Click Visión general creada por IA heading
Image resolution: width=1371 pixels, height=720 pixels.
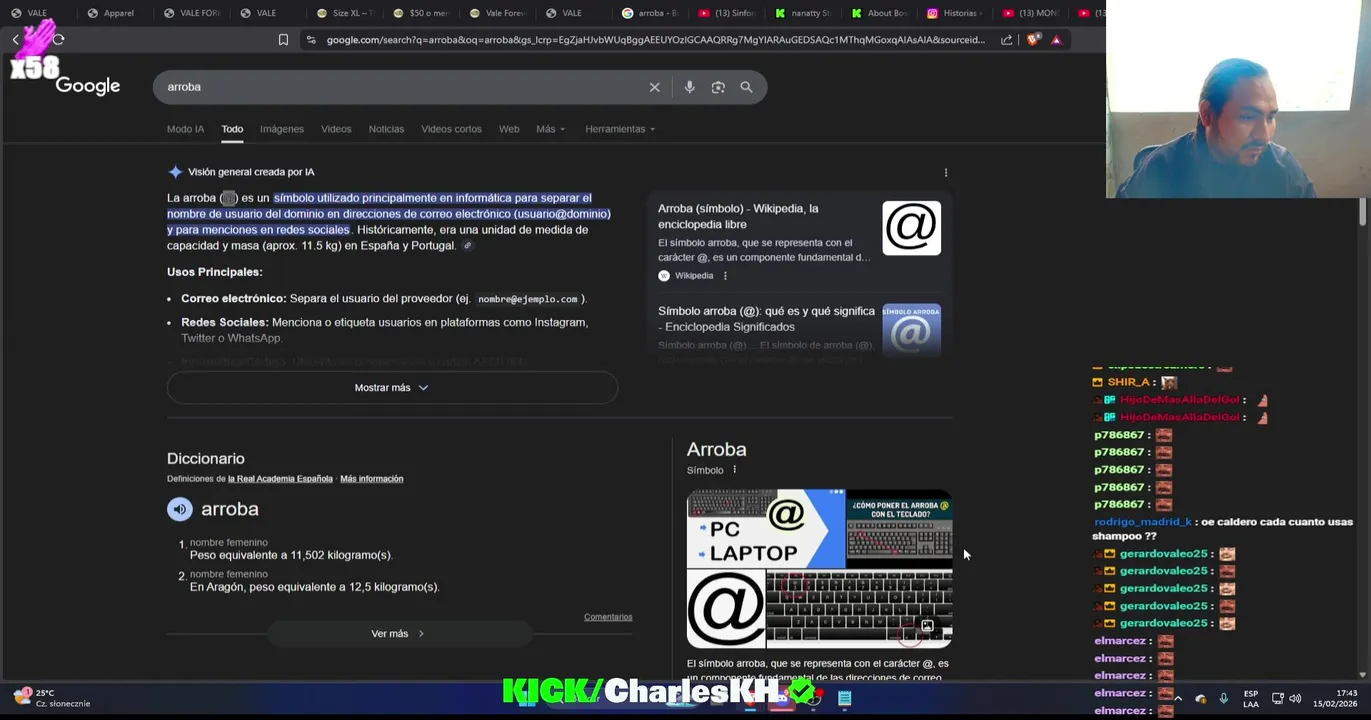pos(251,172)
